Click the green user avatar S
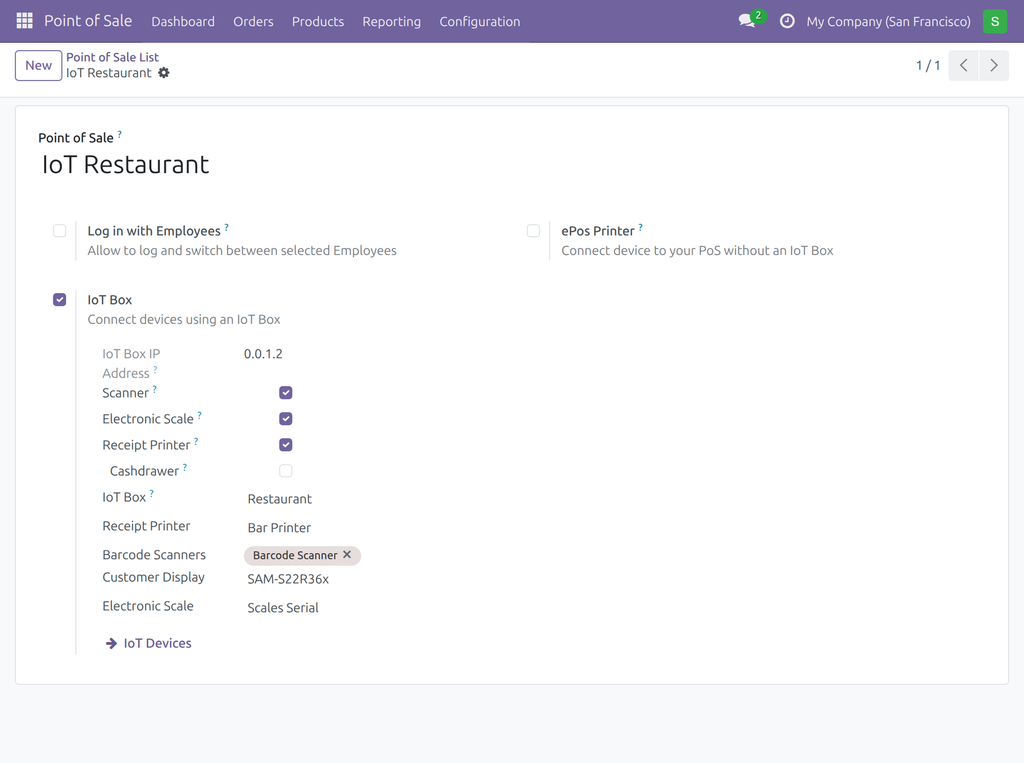Screen dimensions: 1024x763 coord(995,21)
